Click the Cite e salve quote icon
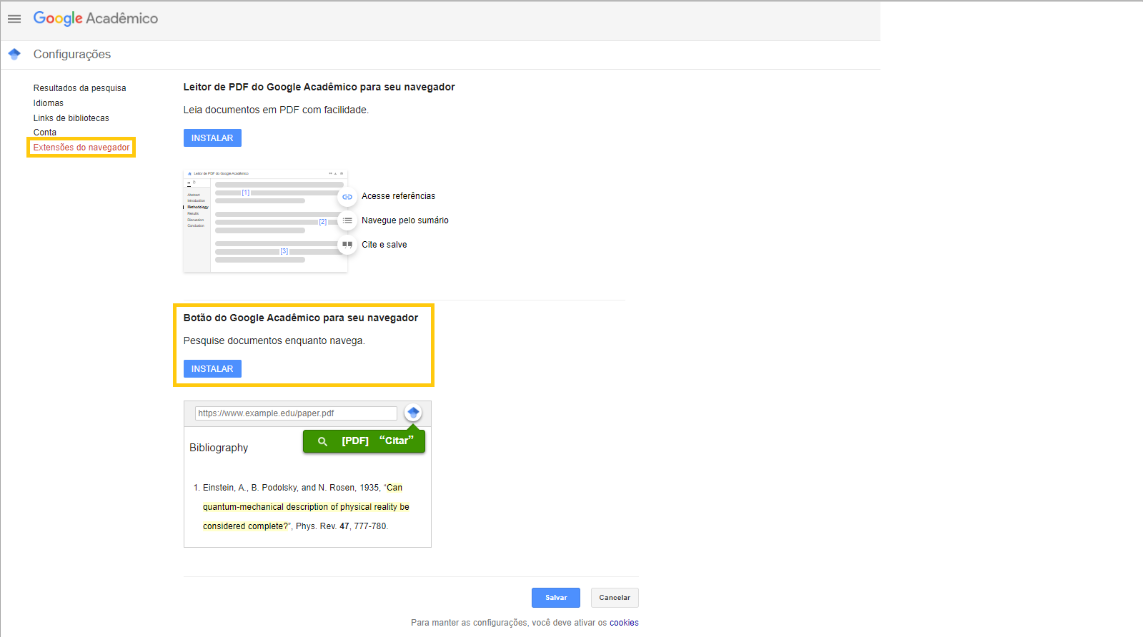This screenshot has width=1143, height=637. 347,245
